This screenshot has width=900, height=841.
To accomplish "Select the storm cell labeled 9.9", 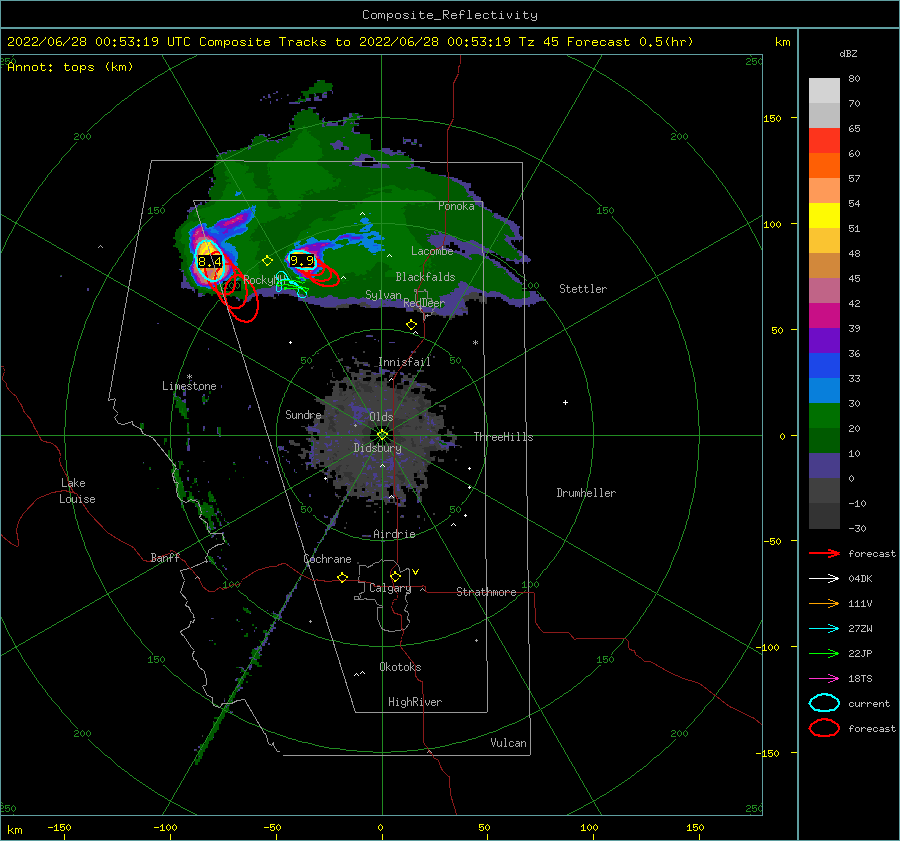I will click(x=302, y=261).
